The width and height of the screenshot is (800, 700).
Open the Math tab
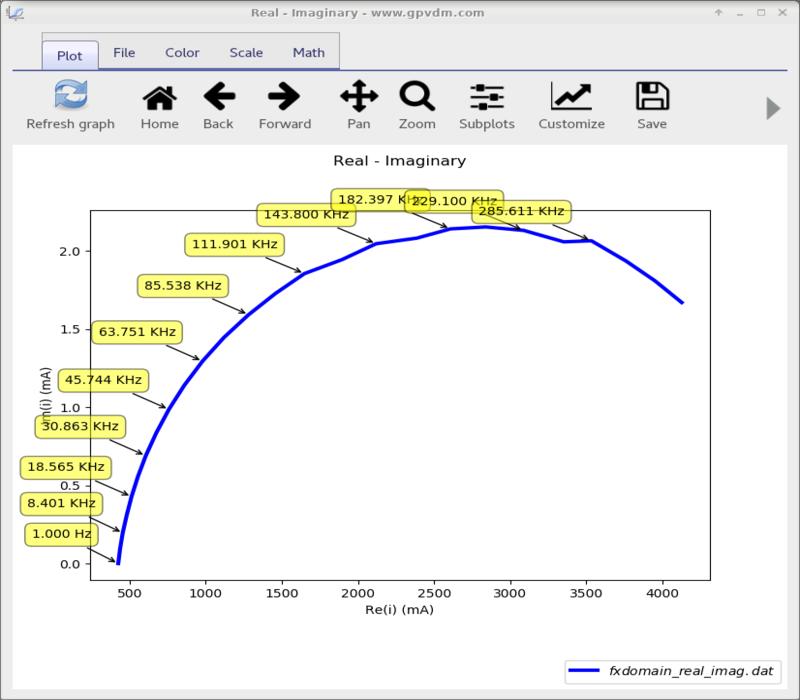308,53
